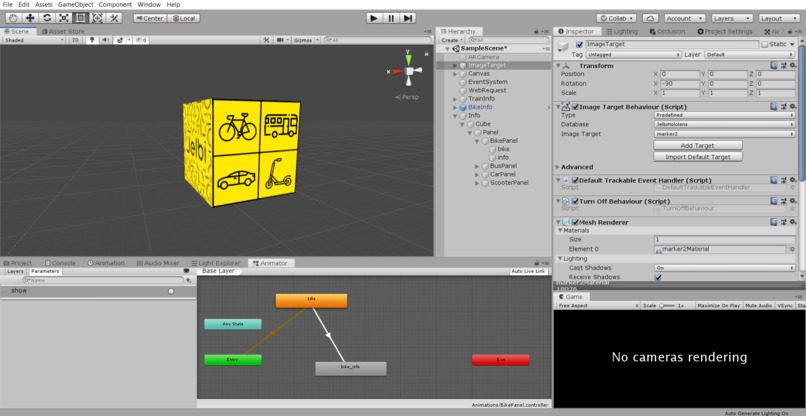Toggle scene audio speaker icon
Viewport: 806px width, 416px height.
(x=106, y=40)
